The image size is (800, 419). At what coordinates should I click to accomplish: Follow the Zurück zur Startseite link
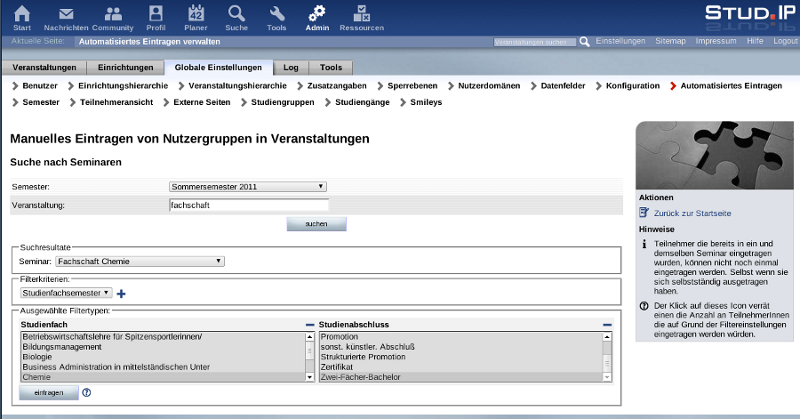click(x=692, y=213)
